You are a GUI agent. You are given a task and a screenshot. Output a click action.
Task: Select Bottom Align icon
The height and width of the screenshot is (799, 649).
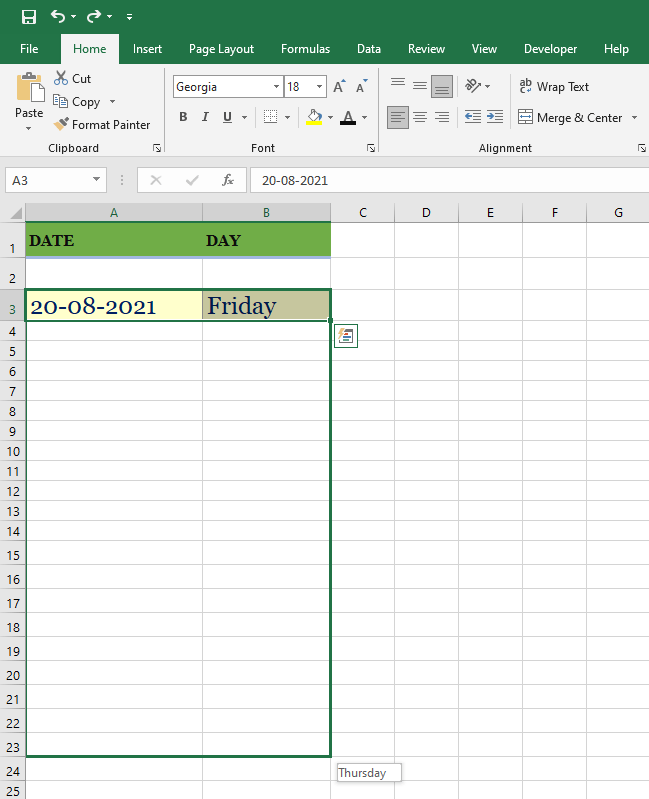point(442,86)
